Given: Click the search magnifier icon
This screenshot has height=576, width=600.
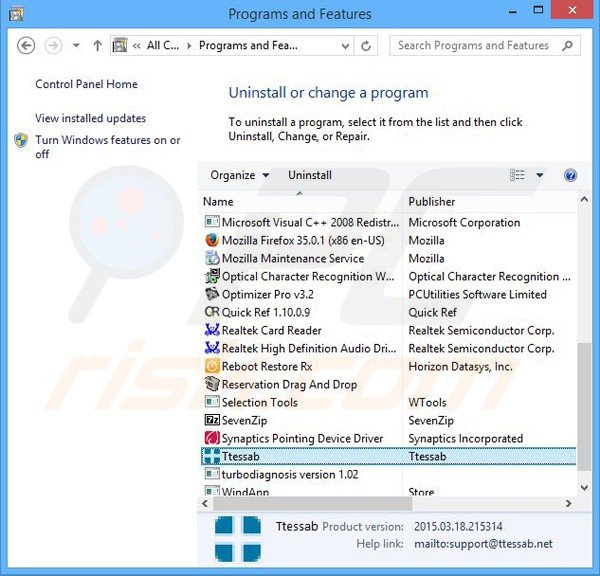Looking at the screenshot, I should point(567,46).
